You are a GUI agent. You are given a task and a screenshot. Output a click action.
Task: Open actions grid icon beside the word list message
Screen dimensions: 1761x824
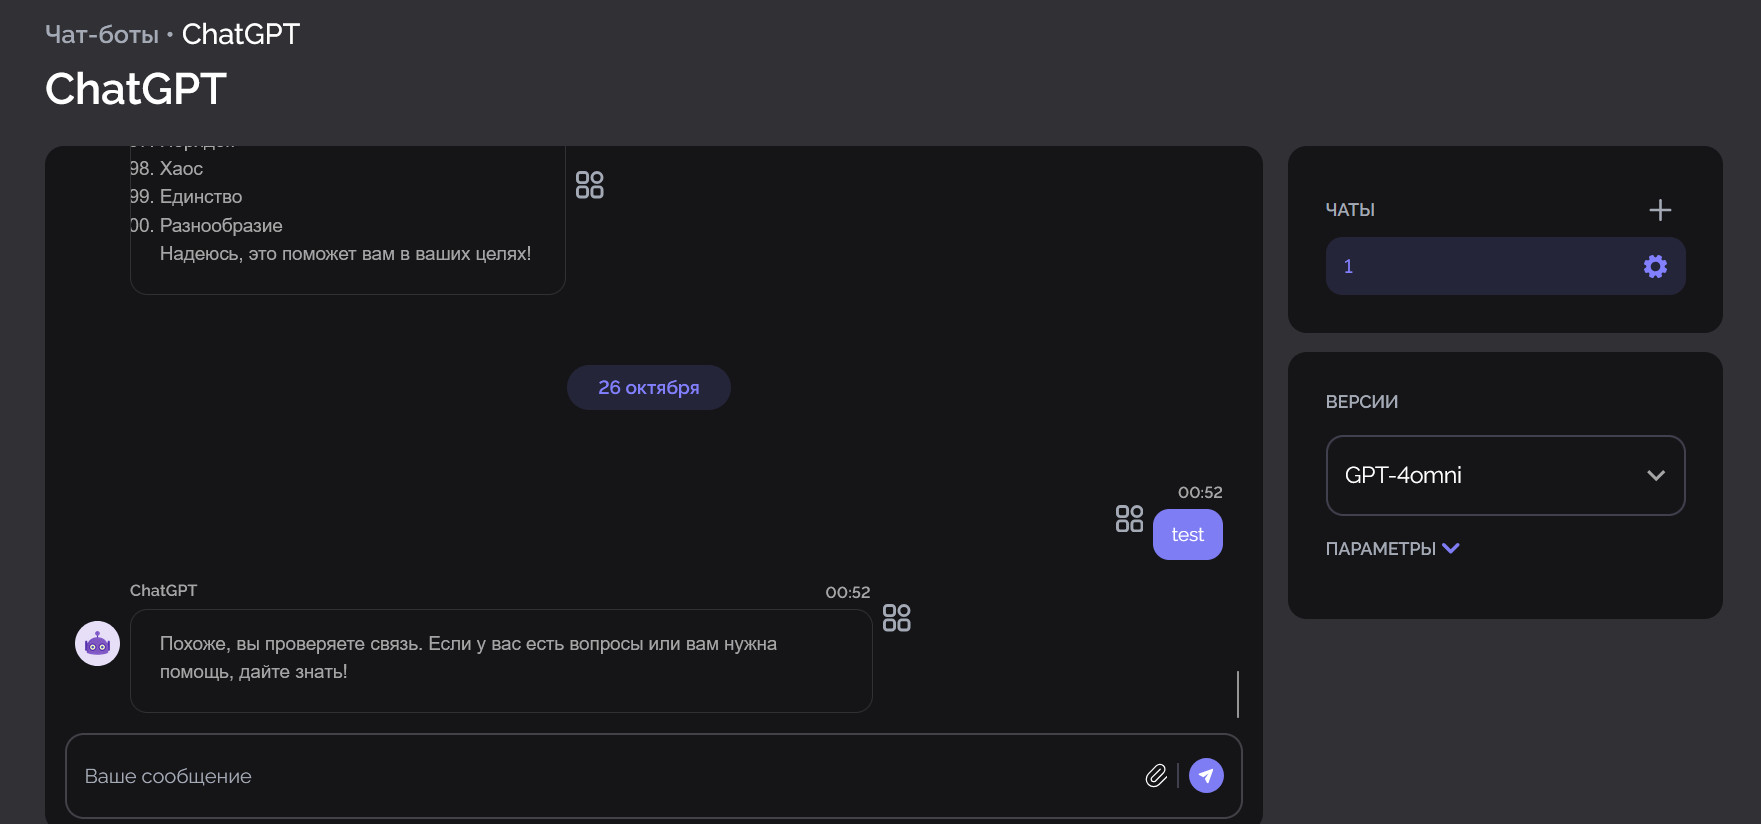[x=590, y=185]
